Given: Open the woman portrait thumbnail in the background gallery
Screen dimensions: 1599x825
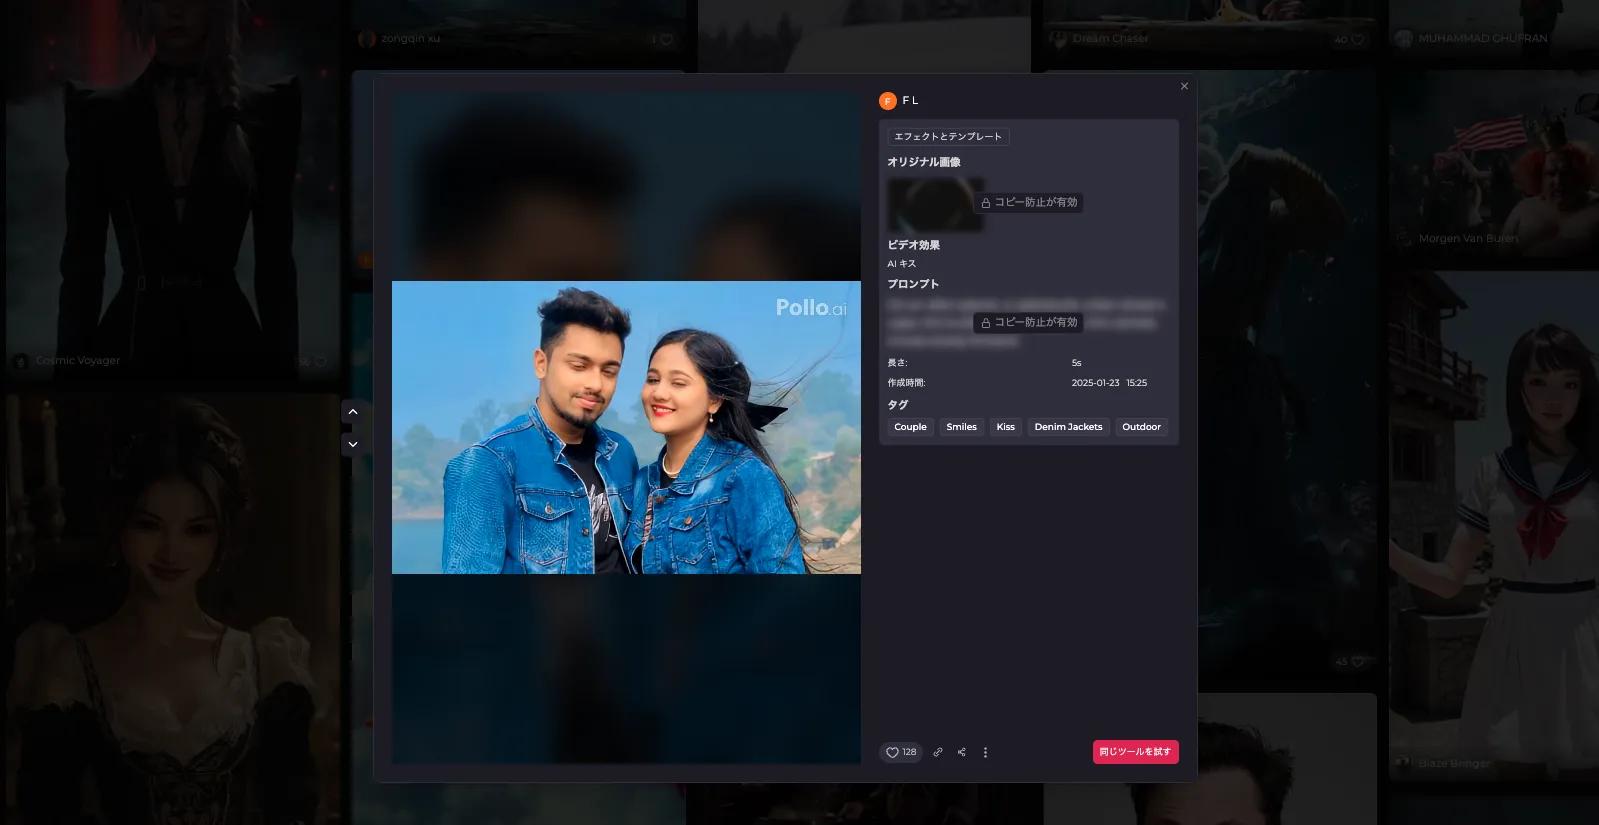Looking at the screenshot, I should pyautogui.click(x=175, y=610).
